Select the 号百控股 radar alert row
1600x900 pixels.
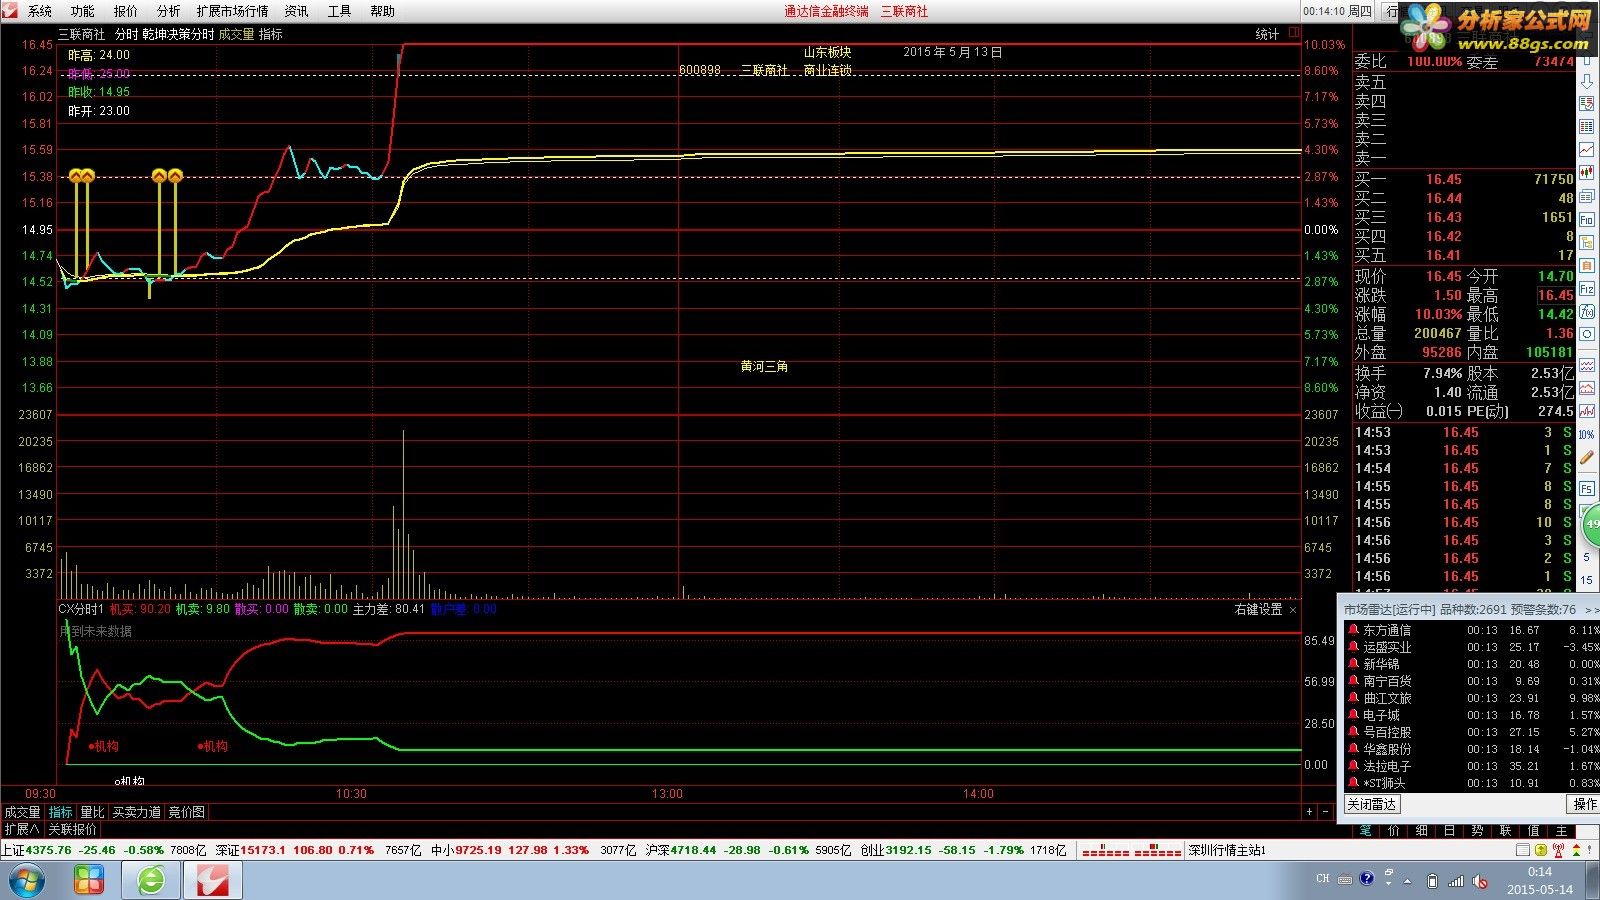click(x=1472, y=732)
